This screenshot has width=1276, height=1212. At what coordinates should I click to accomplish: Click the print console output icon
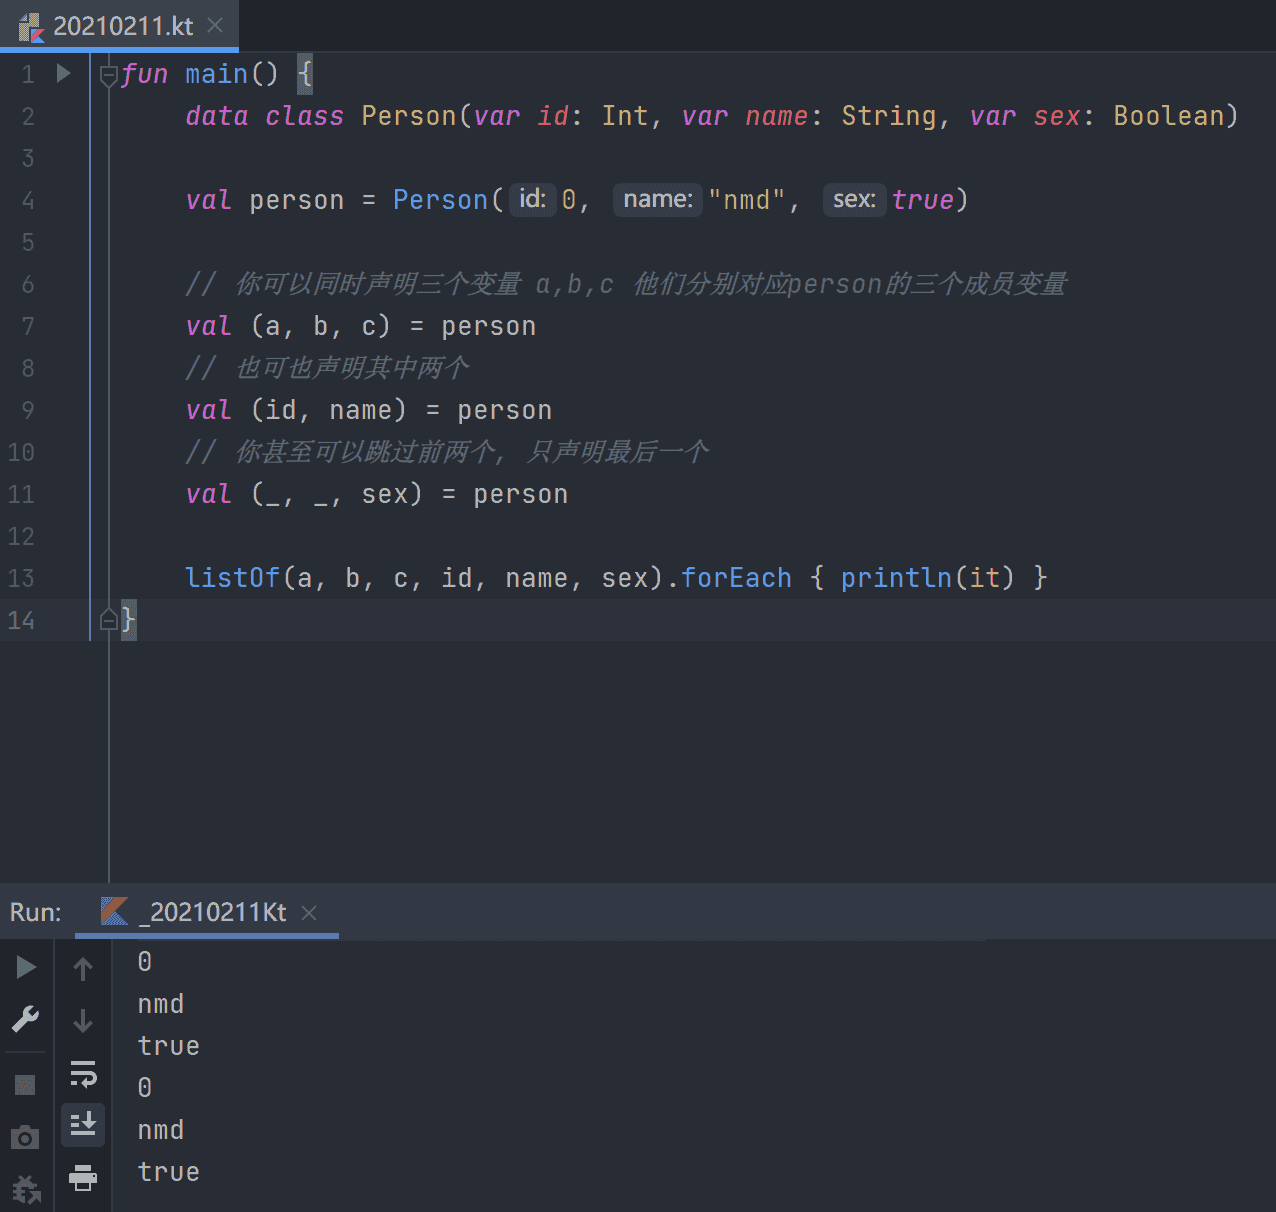pyautogui.click(x=83, y=1177)
